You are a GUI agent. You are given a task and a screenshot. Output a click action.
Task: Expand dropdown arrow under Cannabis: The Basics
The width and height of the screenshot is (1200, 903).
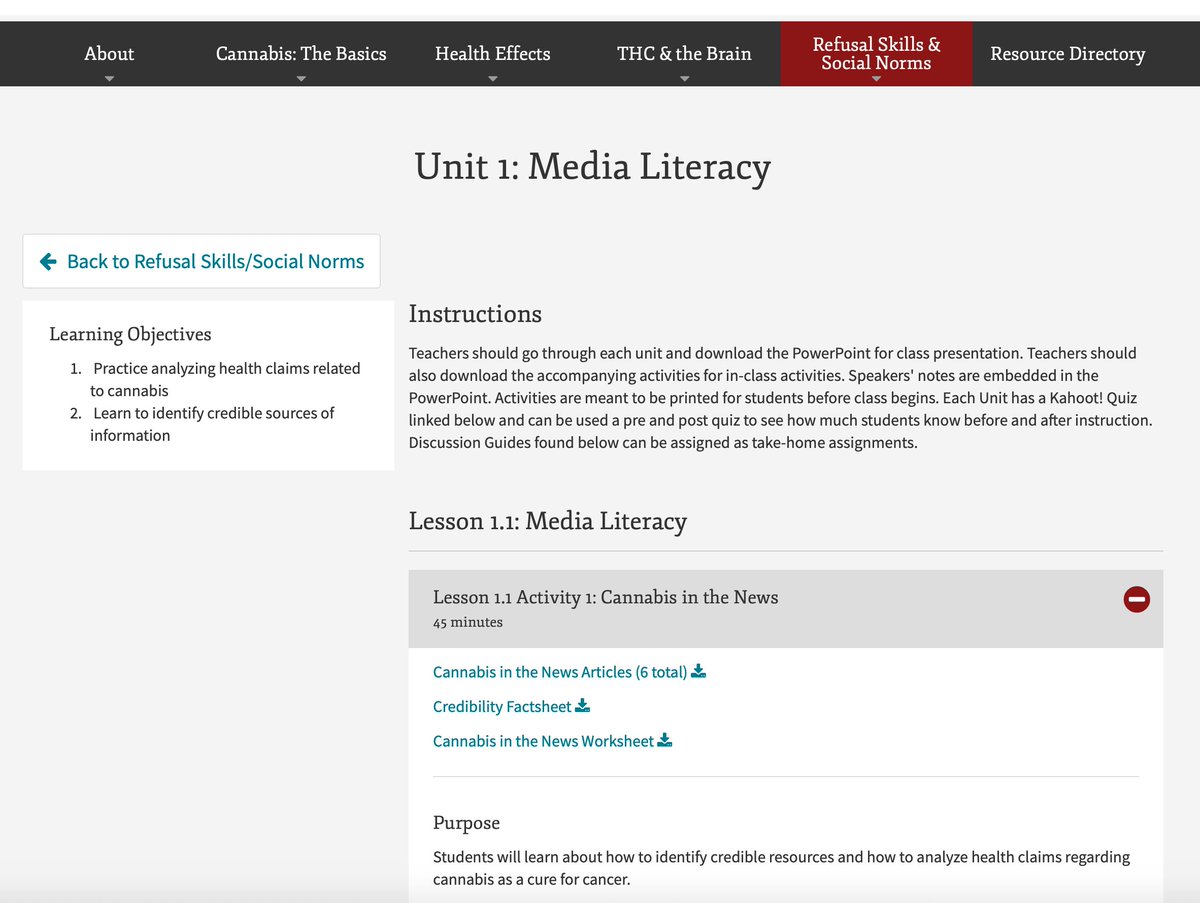[301, 78]
